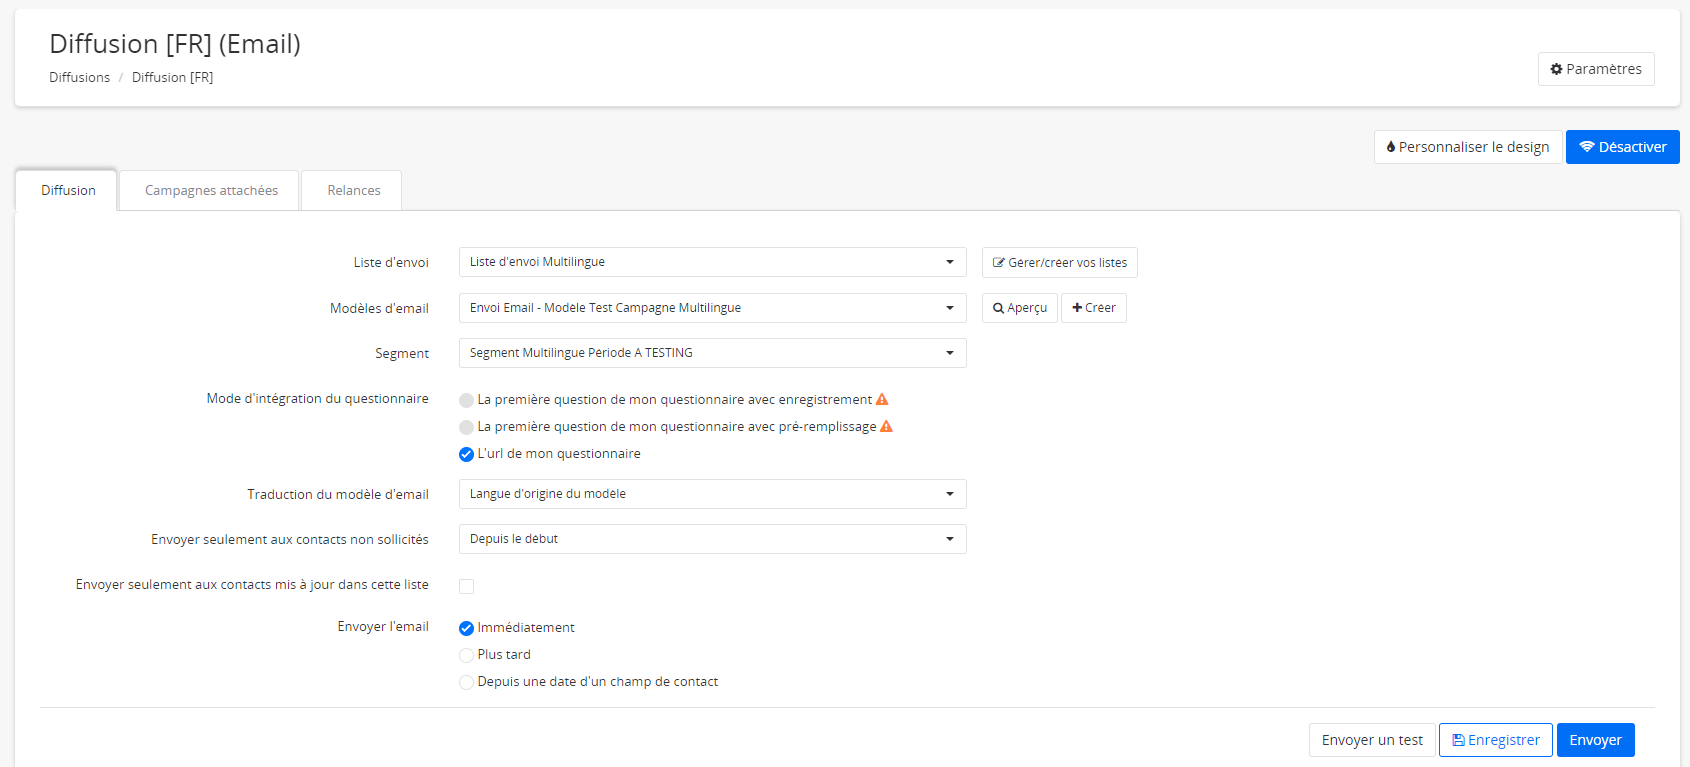Click the plus icon in Creer
1690x767 pixels.
point(1077,308)
